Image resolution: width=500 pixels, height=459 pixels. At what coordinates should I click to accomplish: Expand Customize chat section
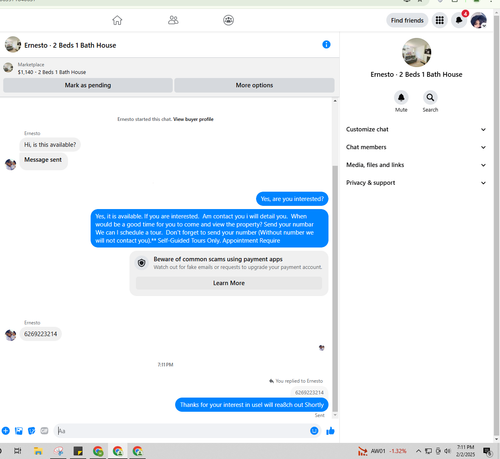pyautogui.click(x=416, y=129)
